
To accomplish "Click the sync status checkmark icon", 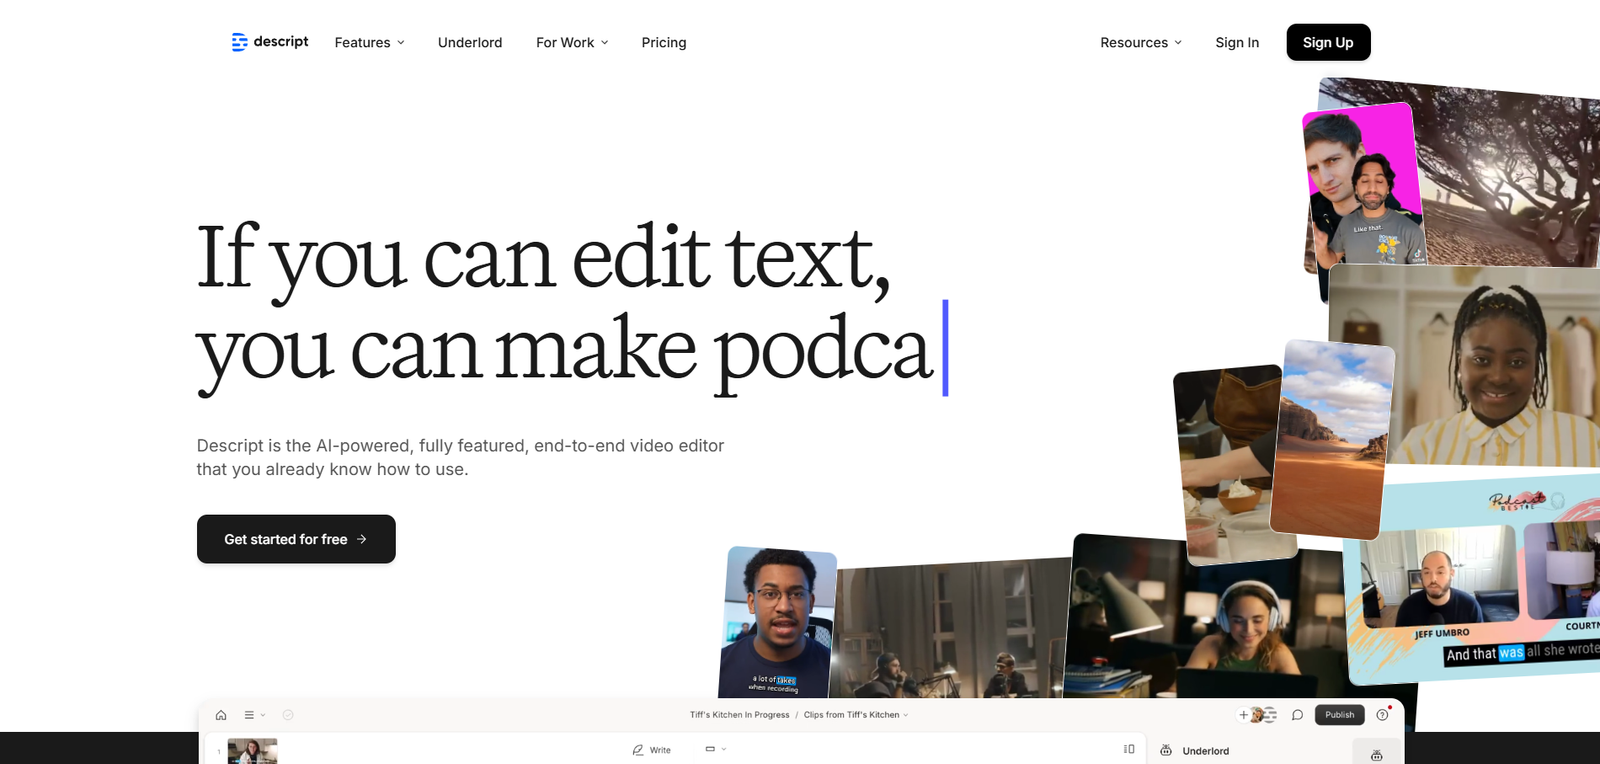I will click(288, 715).
